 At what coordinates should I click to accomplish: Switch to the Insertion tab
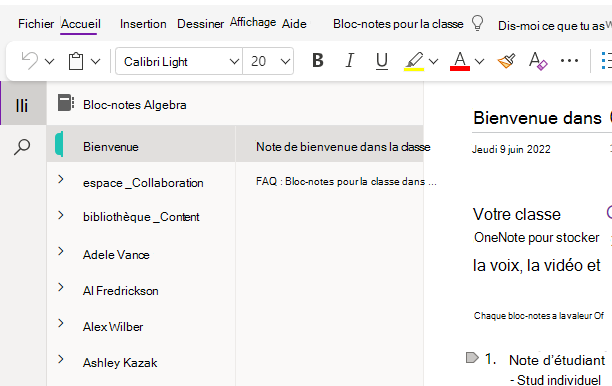click(x=143, y=24)
